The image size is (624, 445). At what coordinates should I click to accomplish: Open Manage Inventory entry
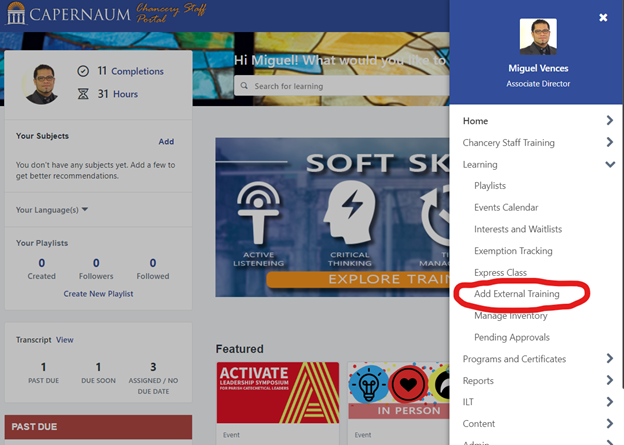511,316
